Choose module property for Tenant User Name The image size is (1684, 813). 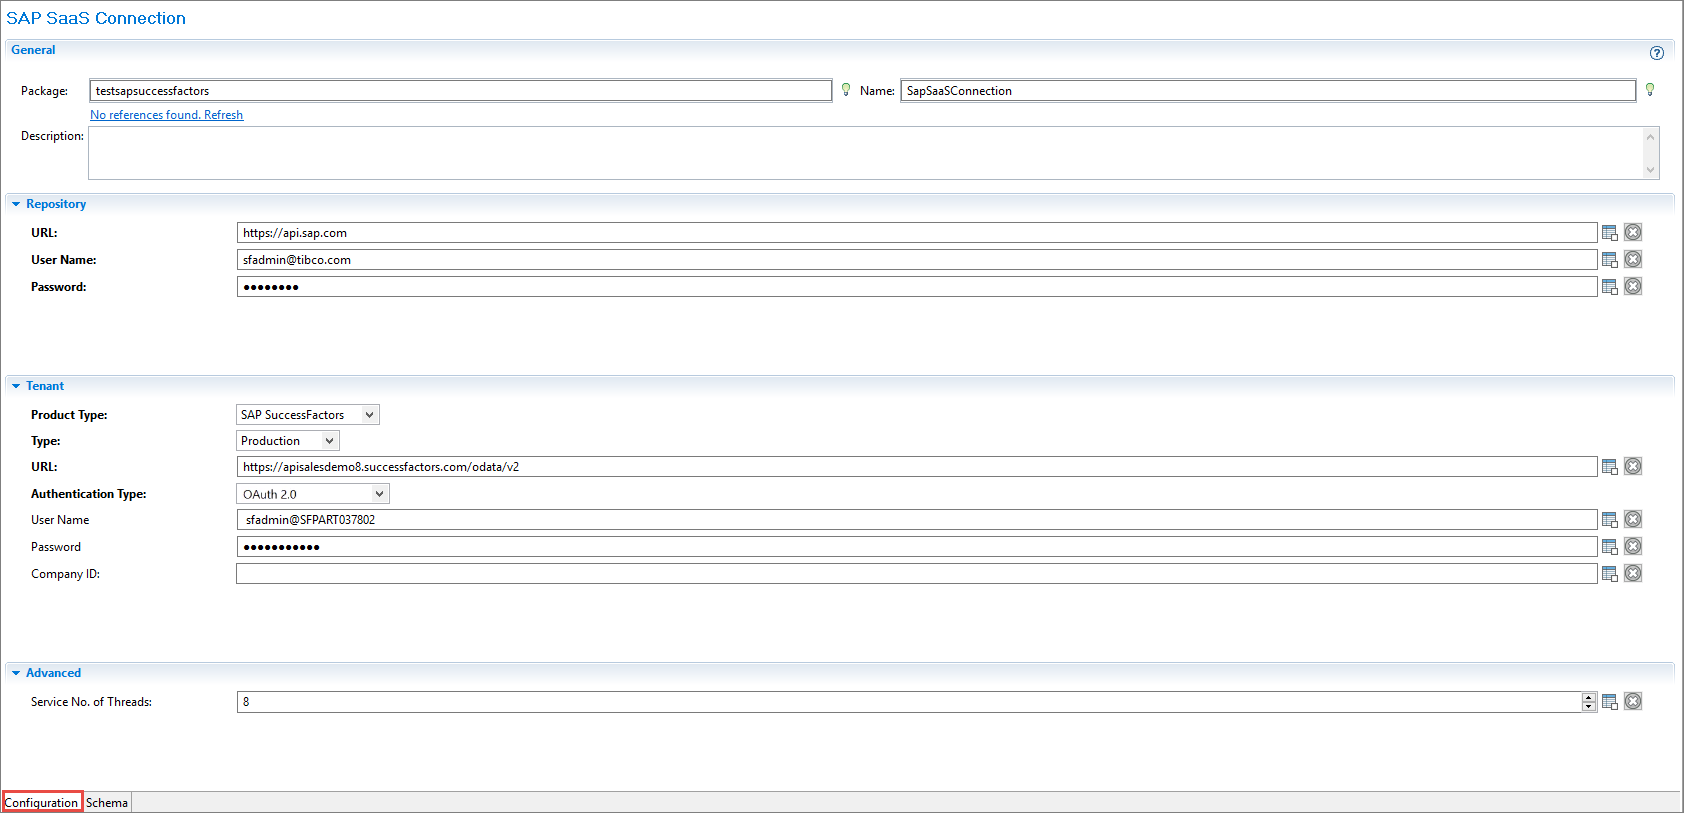(1610, 520)
